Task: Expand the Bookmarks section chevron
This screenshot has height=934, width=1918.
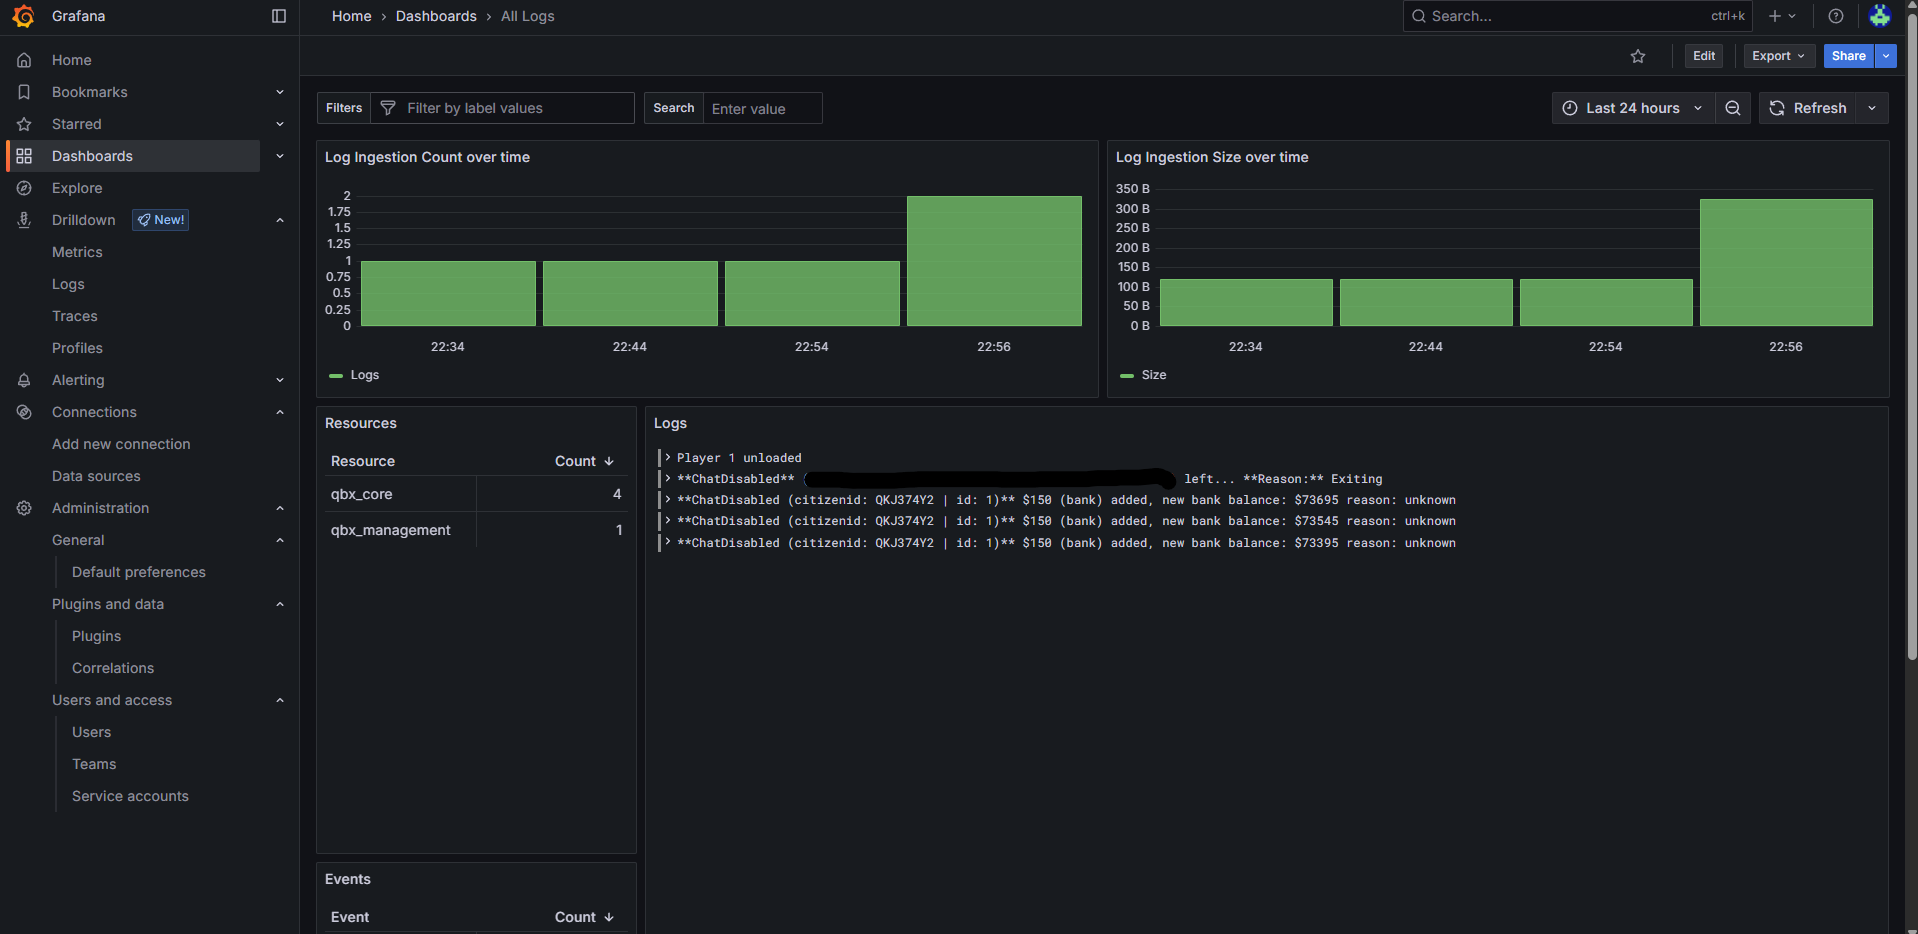Action: click(x=280, y=92)
